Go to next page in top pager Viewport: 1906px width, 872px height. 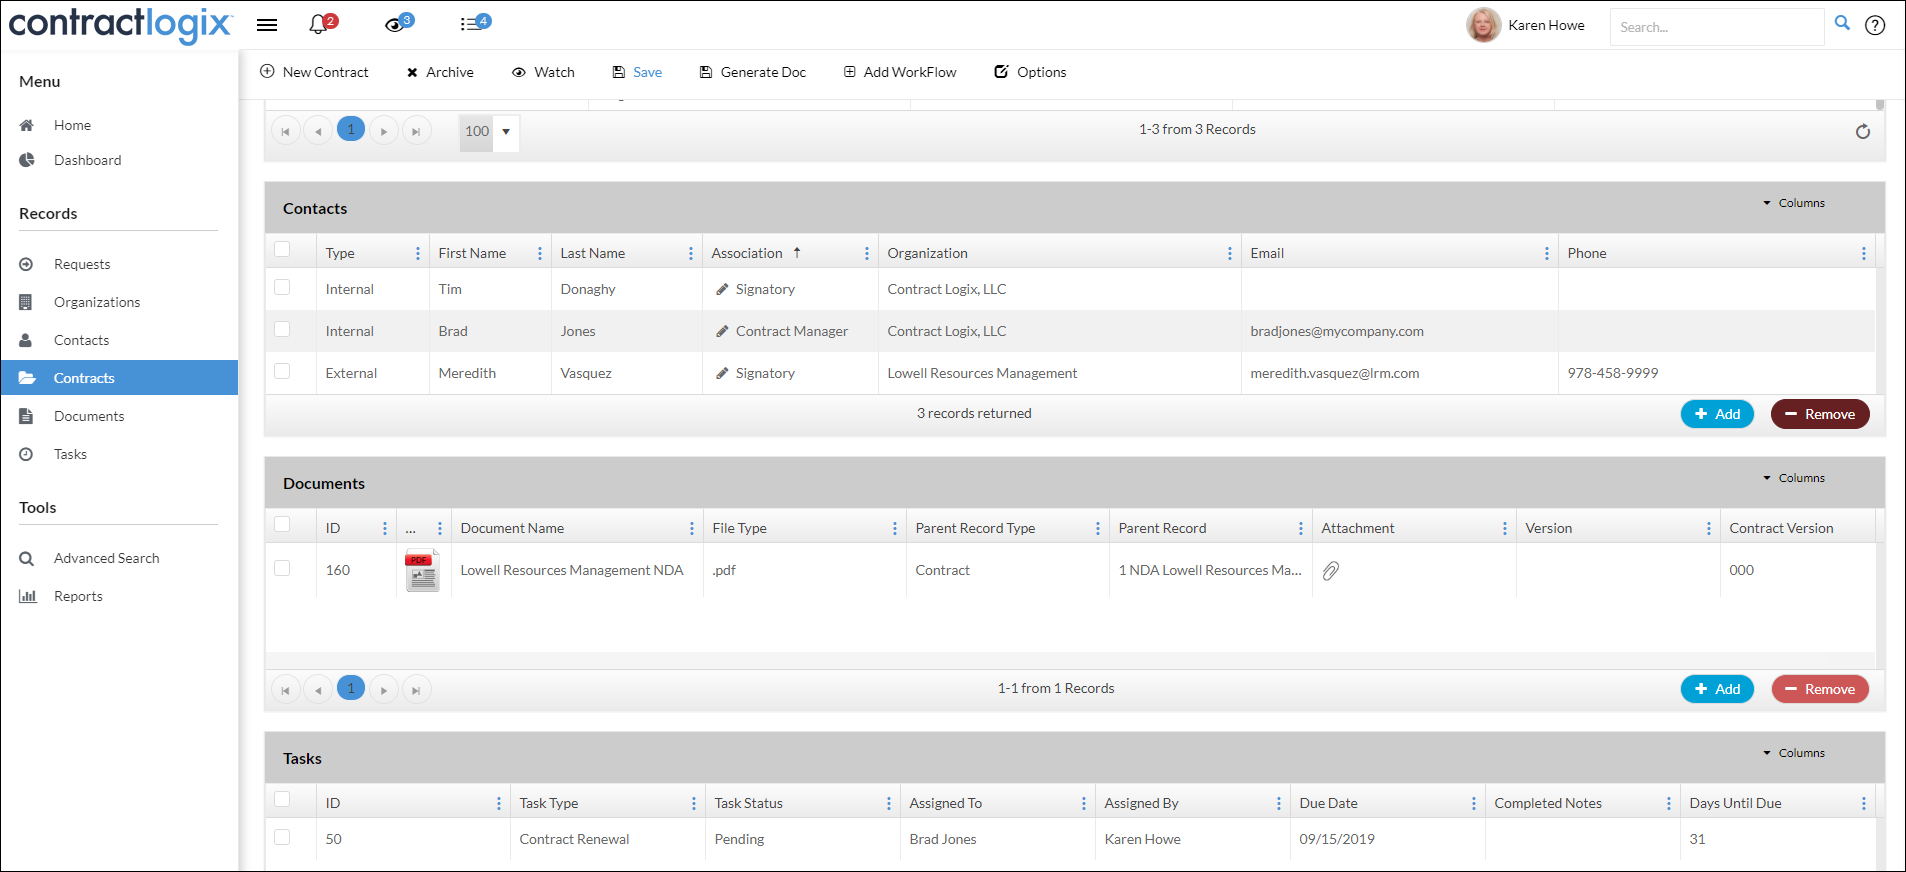[384, 131]
